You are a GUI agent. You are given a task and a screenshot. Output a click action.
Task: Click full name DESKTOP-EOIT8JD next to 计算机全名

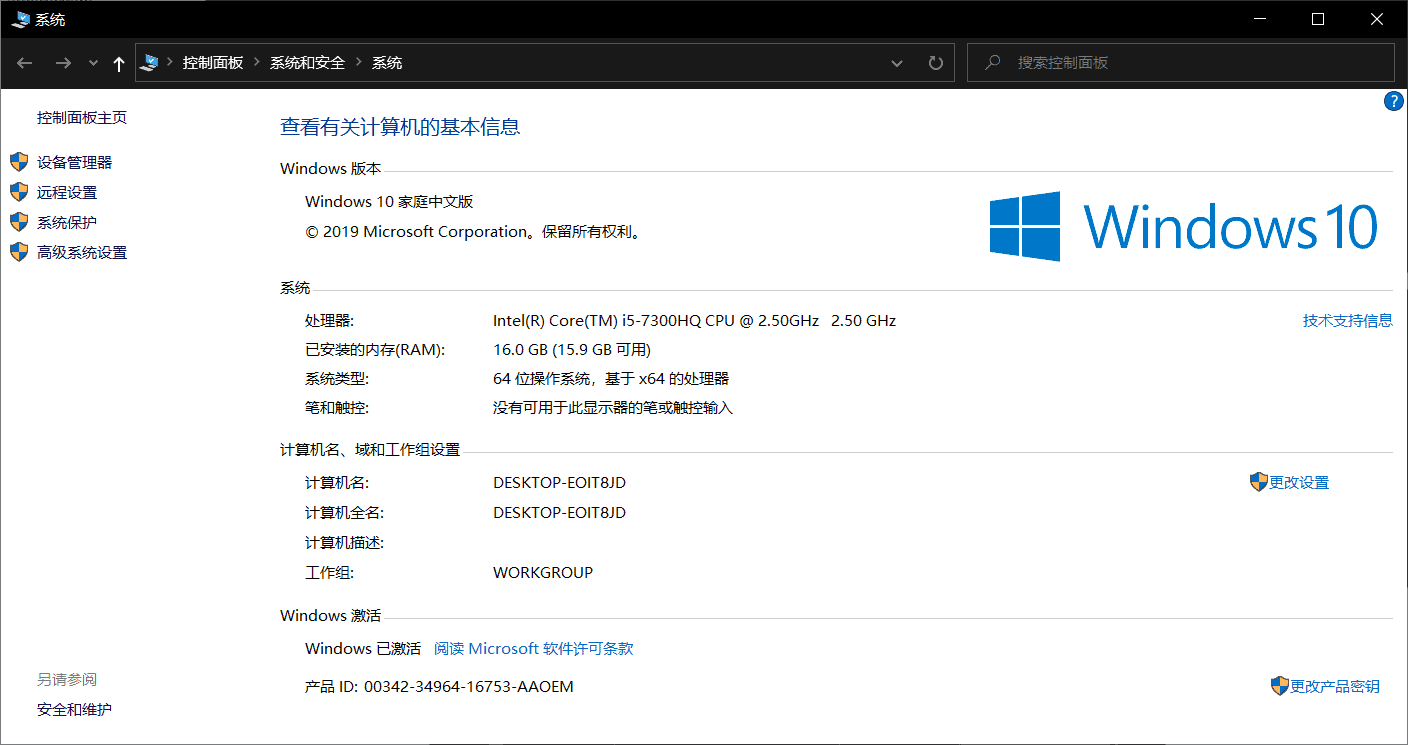coord(560,513)
